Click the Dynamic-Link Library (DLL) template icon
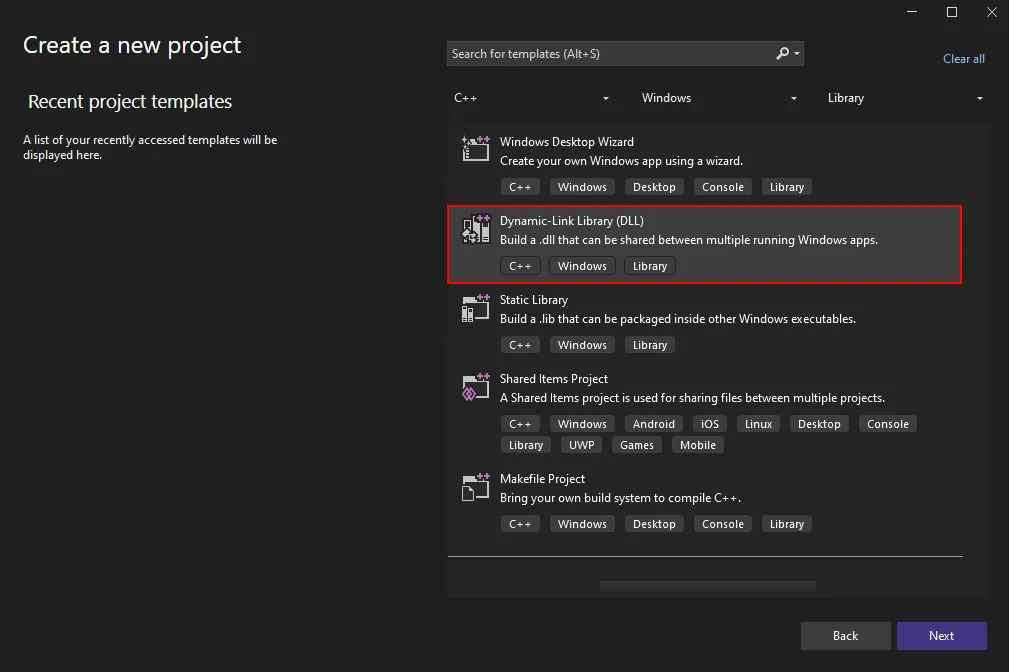1009x672 pixels. click(x=476, y=229)
